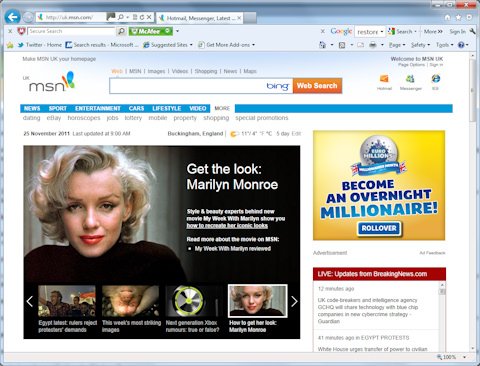The height and width of the screenshot is (366, 480).
Task: Click Twitter - Home favorite link
Action: pyautogui.click(x=40, y=45)
